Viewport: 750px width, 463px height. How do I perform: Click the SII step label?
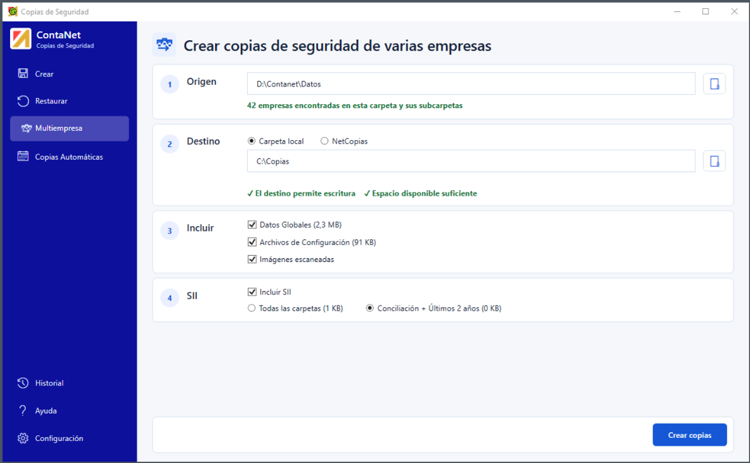[x=192, y=296]
